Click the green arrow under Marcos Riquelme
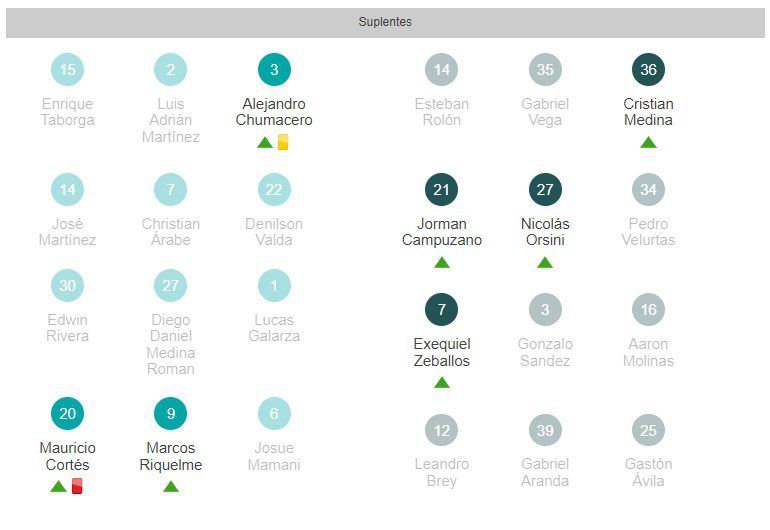770x530 pixels. pyautogui.click(x=171, y=486)
